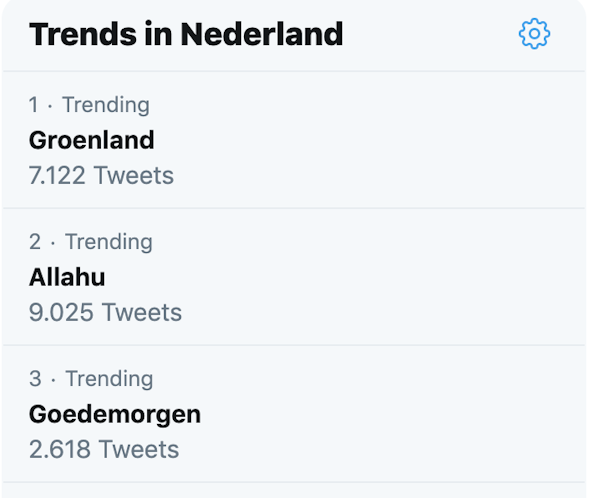593x498 pixels.
Task: Open trends settings gear icon
Action: point(534,34)
